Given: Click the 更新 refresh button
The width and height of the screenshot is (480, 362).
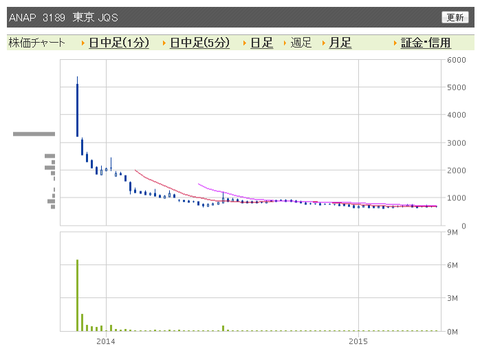Looking at the screenshot, I should 455,17.
